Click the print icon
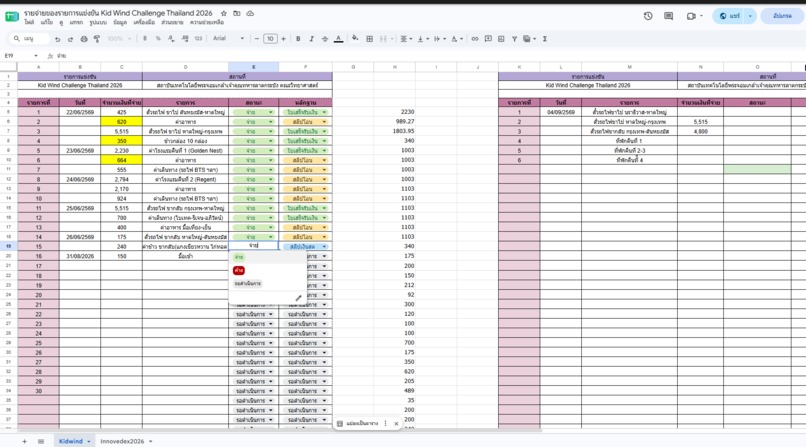 pos(84,39)
